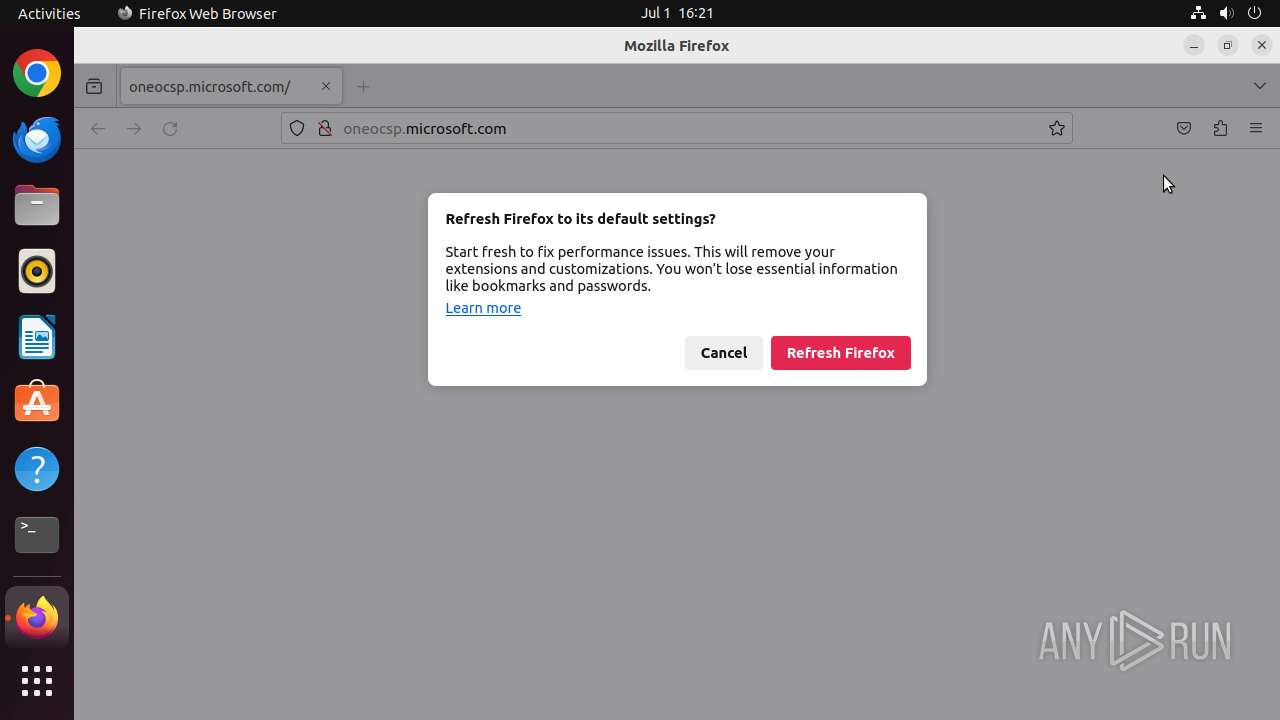Screen dimensions: 1280x720
Task: Show tracking protection shield info
Action: [297, 128]
